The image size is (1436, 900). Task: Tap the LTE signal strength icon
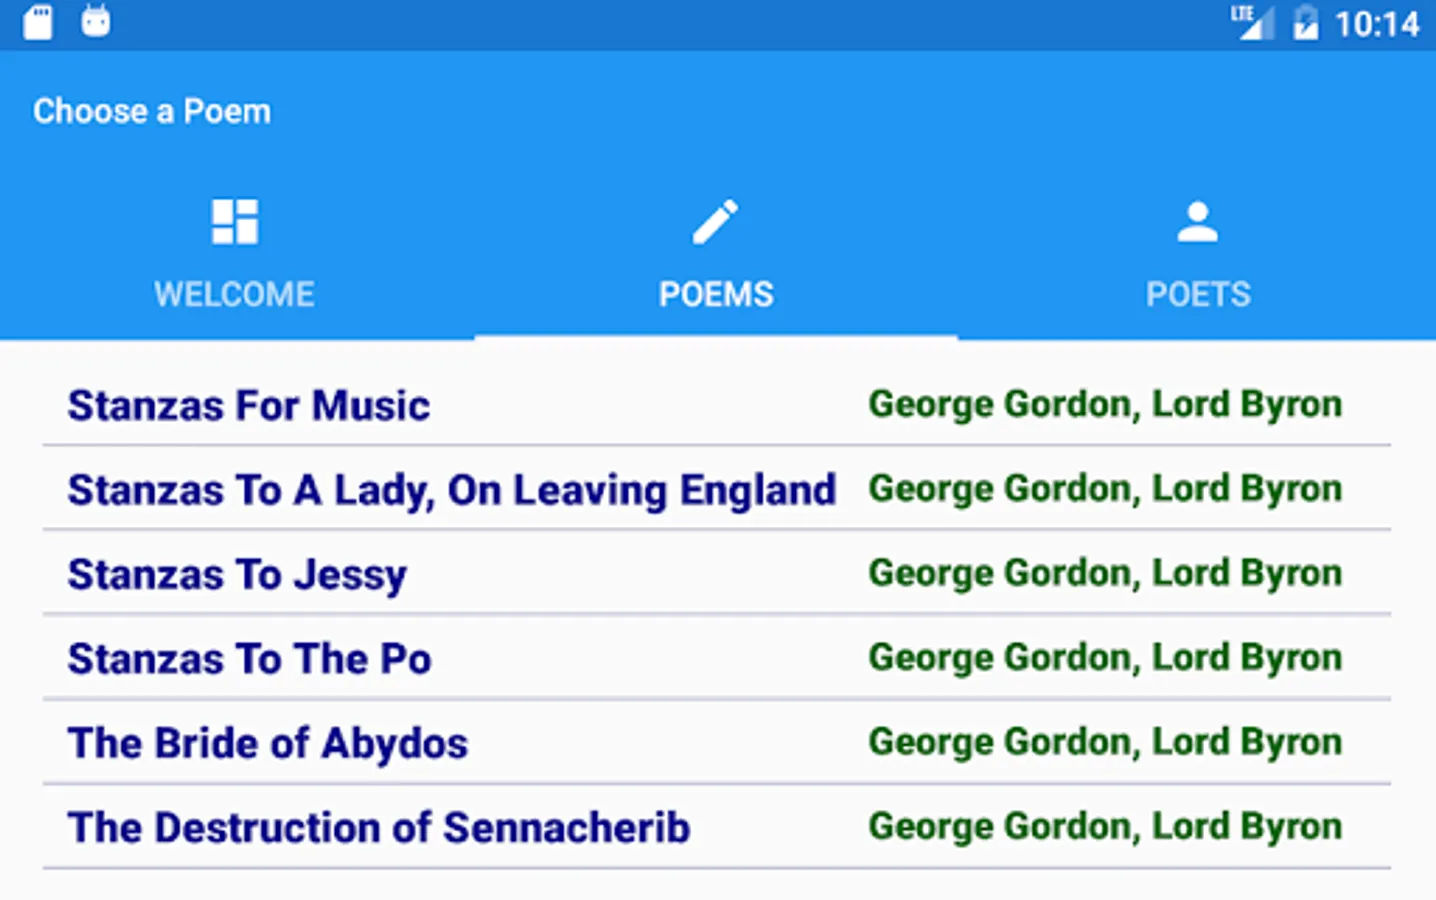coord(1252,22)
